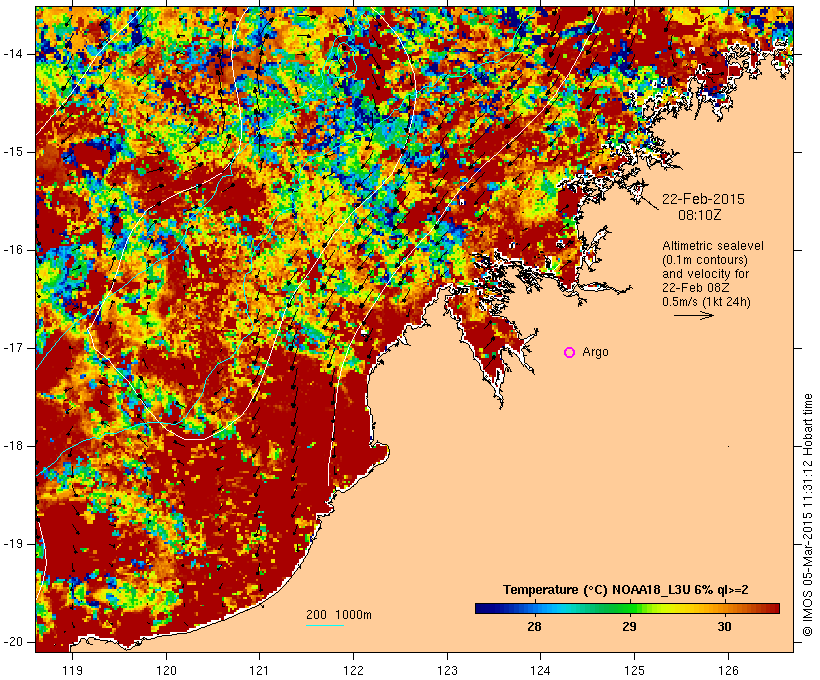Click the -15 latitude axis label
The height and width of the screenshot is (680, 820).
point(12,152)
